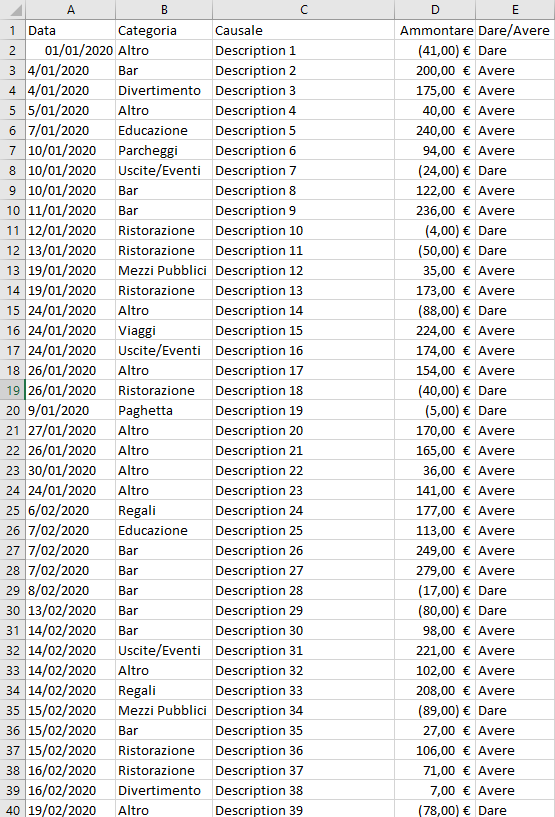This screenshot has height=817, width=555.
Task: Select column E header
Action: 515,9
